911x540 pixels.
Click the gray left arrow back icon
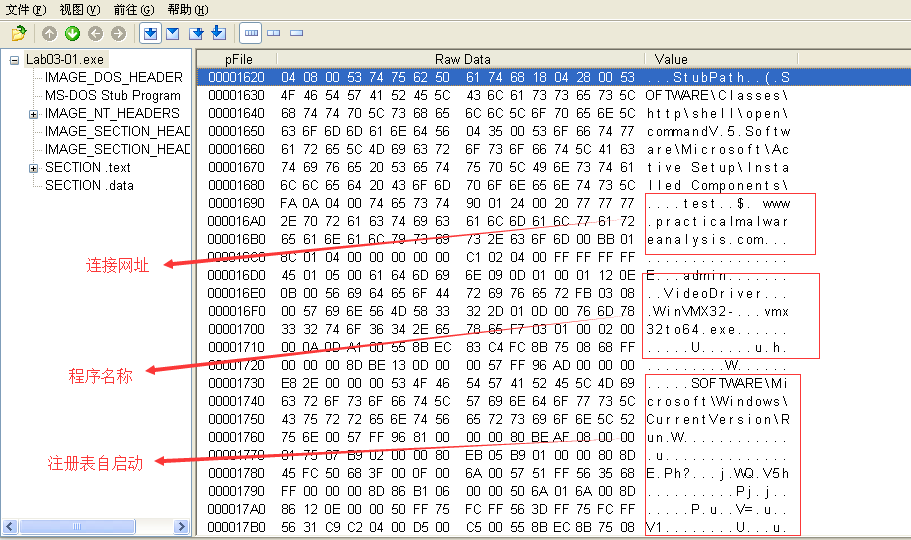click(x=96, y=34)
